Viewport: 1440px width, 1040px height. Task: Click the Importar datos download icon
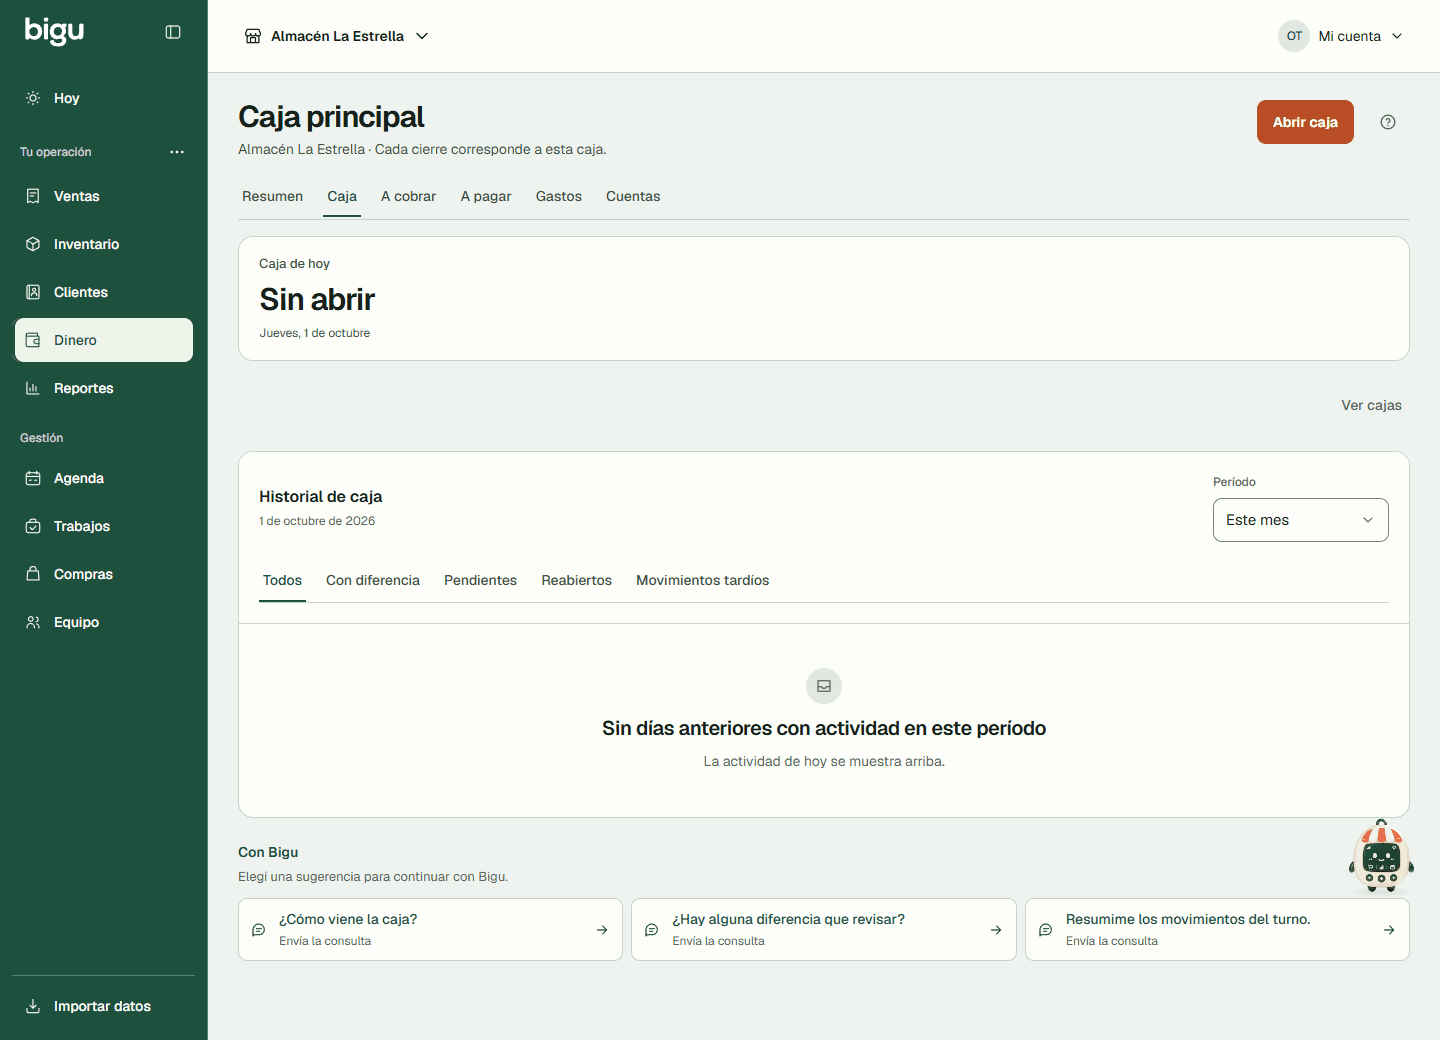coord(33,1006)
